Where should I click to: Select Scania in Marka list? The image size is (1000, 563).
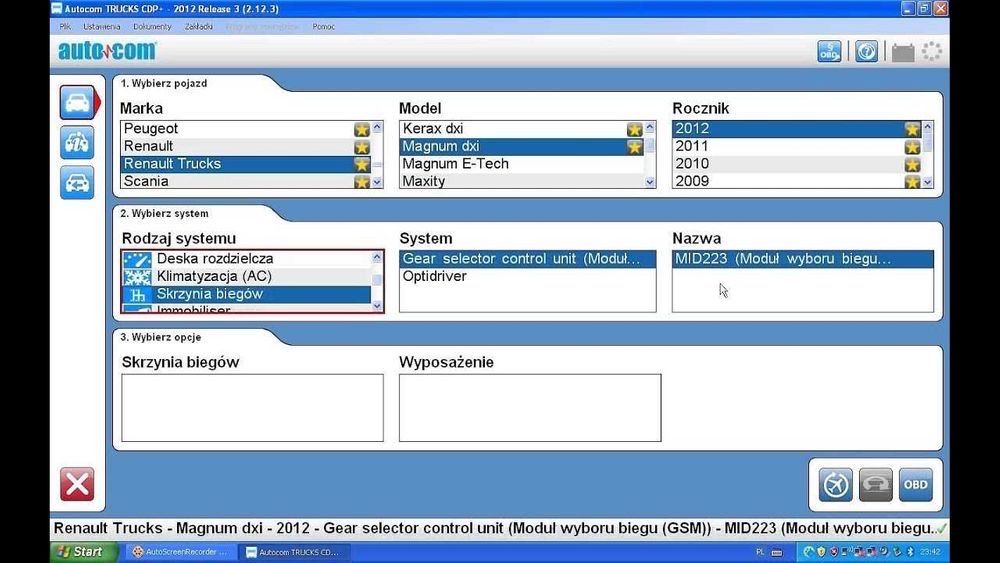point(246,180)
